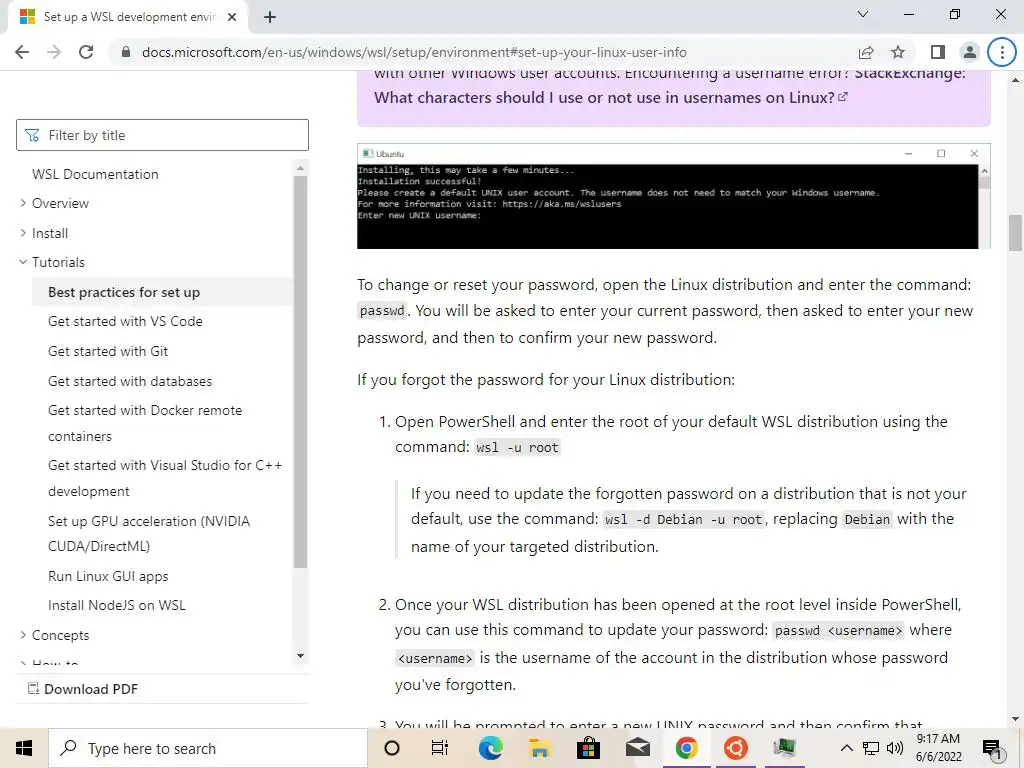This screenshot has width=1024, height=768.
Task: Open Get started with Git
Action: pyautogui.click(x=108, y=351)
